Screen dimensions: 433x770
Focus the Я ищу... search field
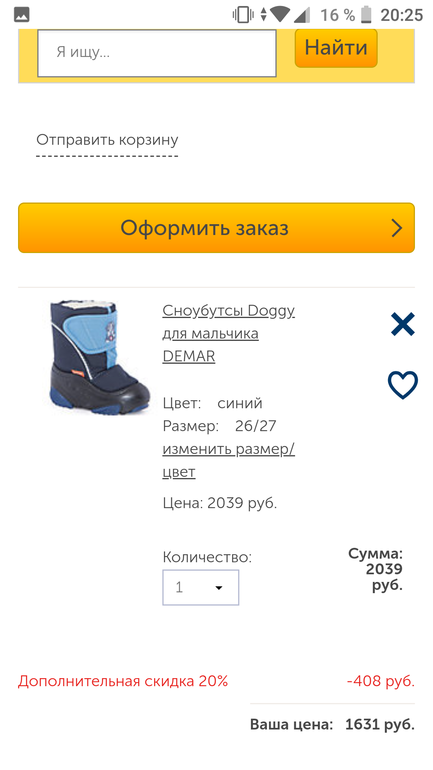(x=157, y=53)
